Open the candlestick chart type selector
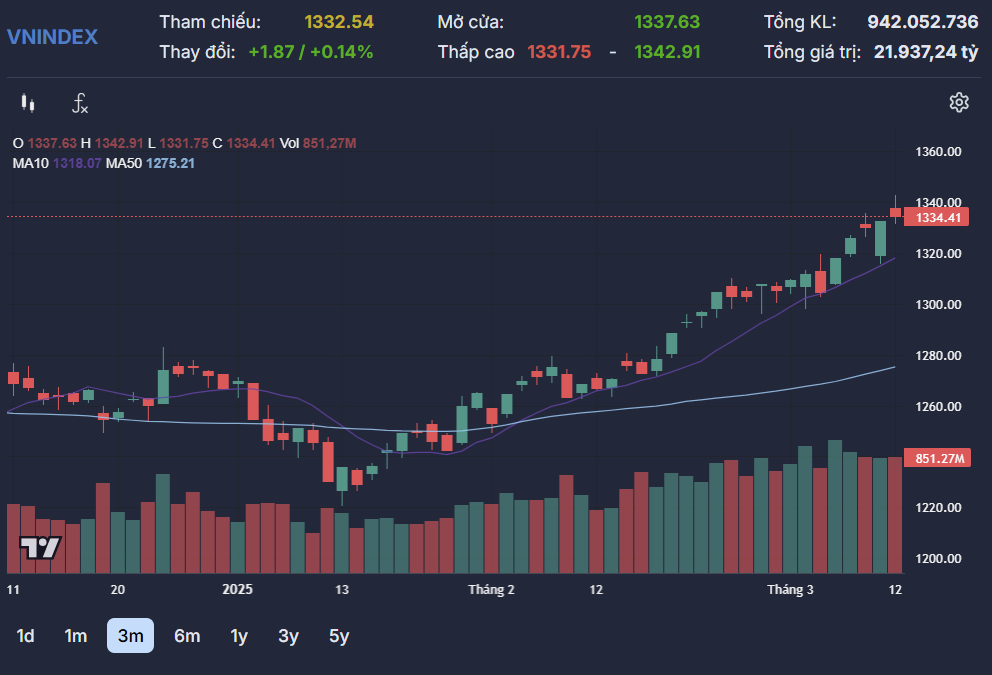The width and height of the screenshot is (992, 675). point(28,102)
